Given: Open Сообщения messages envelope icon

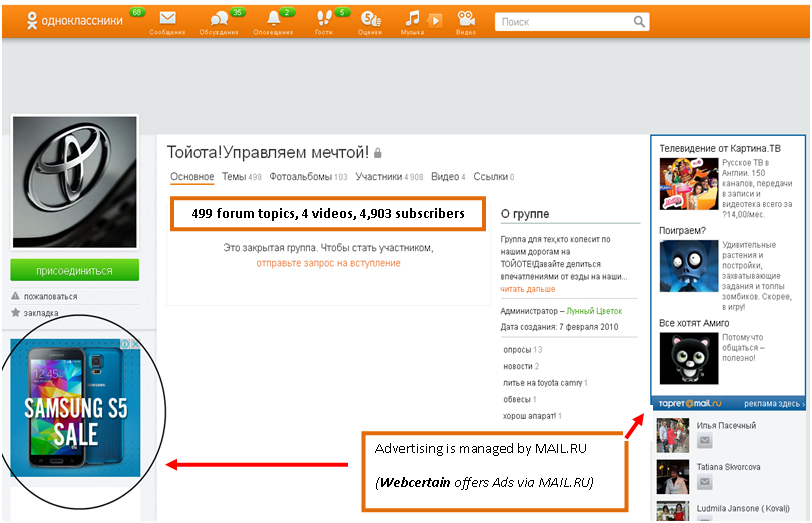Looking at the screenshot, I should tap(167, 19).
